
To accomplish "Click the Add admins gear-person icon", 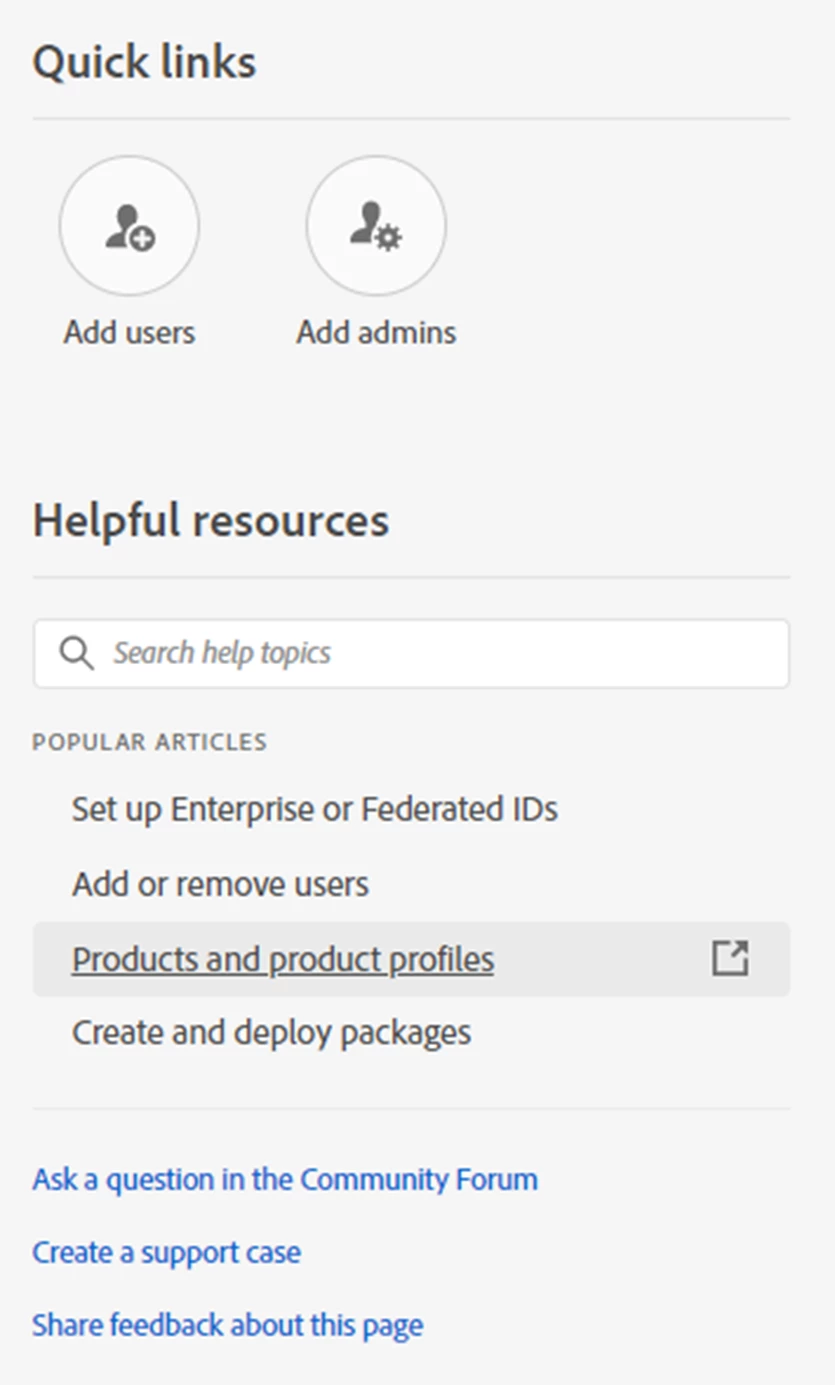I will (376, 226).
